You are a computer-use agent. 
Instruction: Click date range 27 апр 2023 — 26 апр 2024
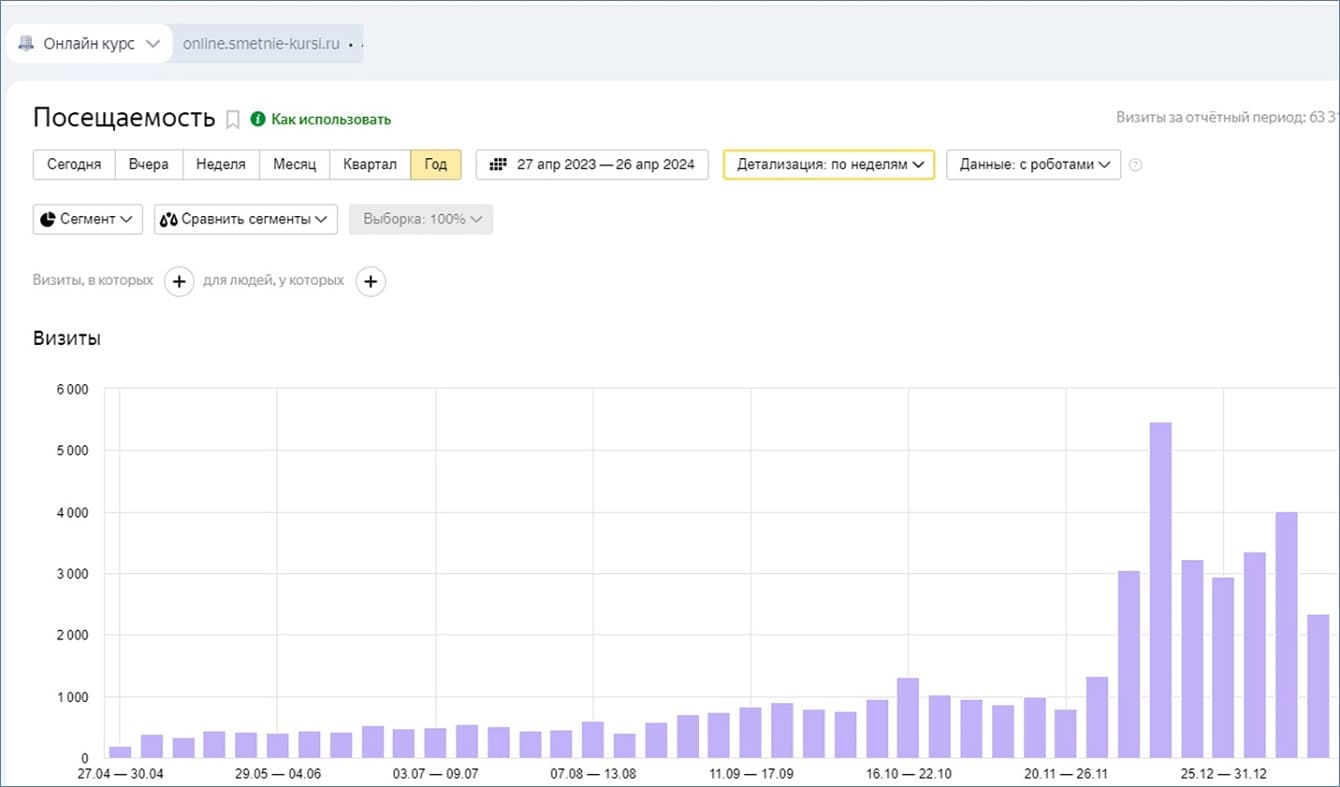pos(604,164)
